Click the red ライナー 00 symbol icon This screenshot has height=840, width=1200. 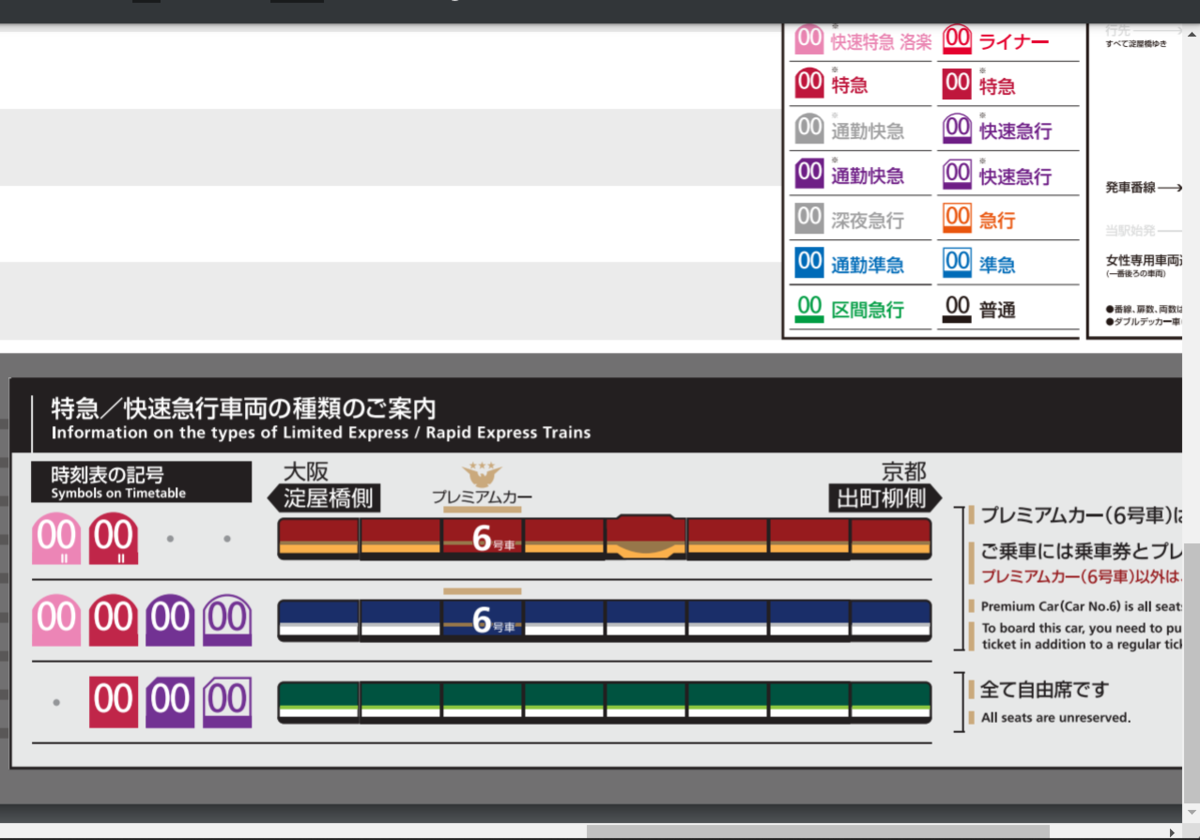tap(957, 39)
